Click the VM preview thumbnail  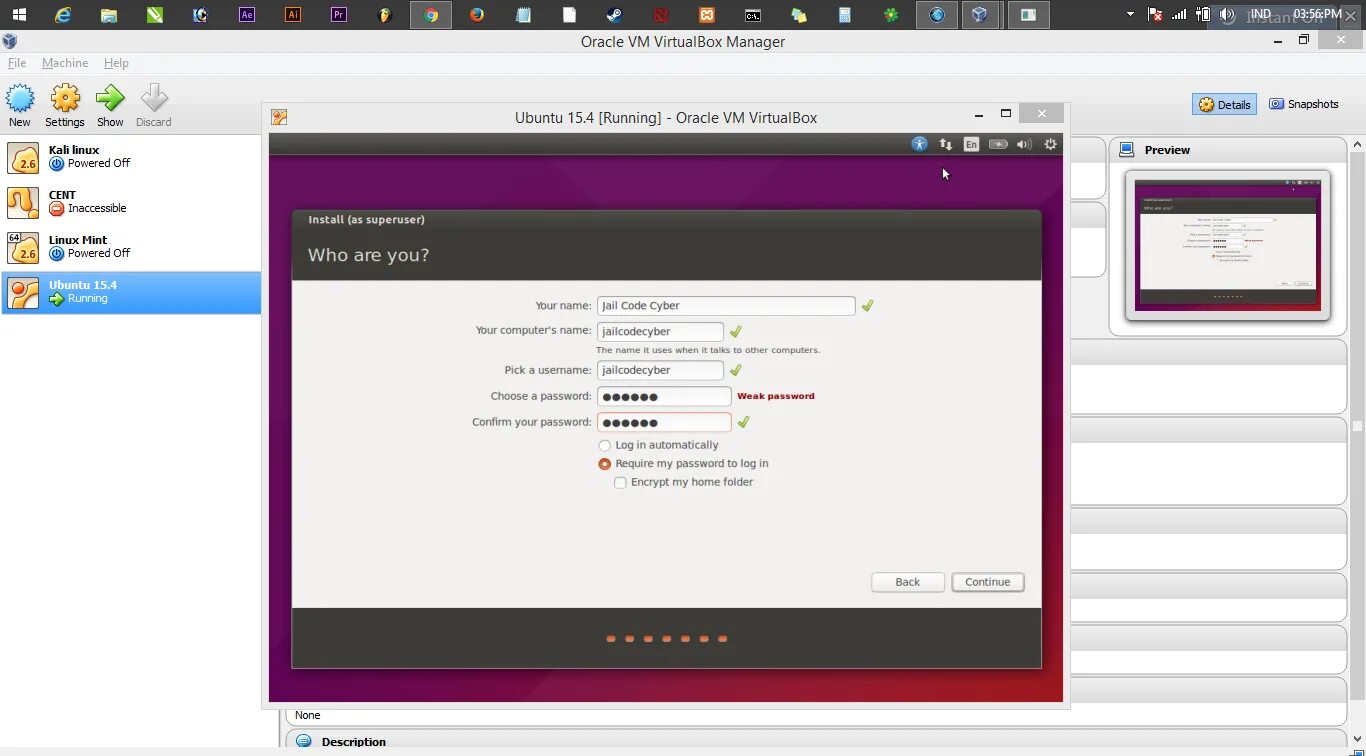pos(1228,244)
